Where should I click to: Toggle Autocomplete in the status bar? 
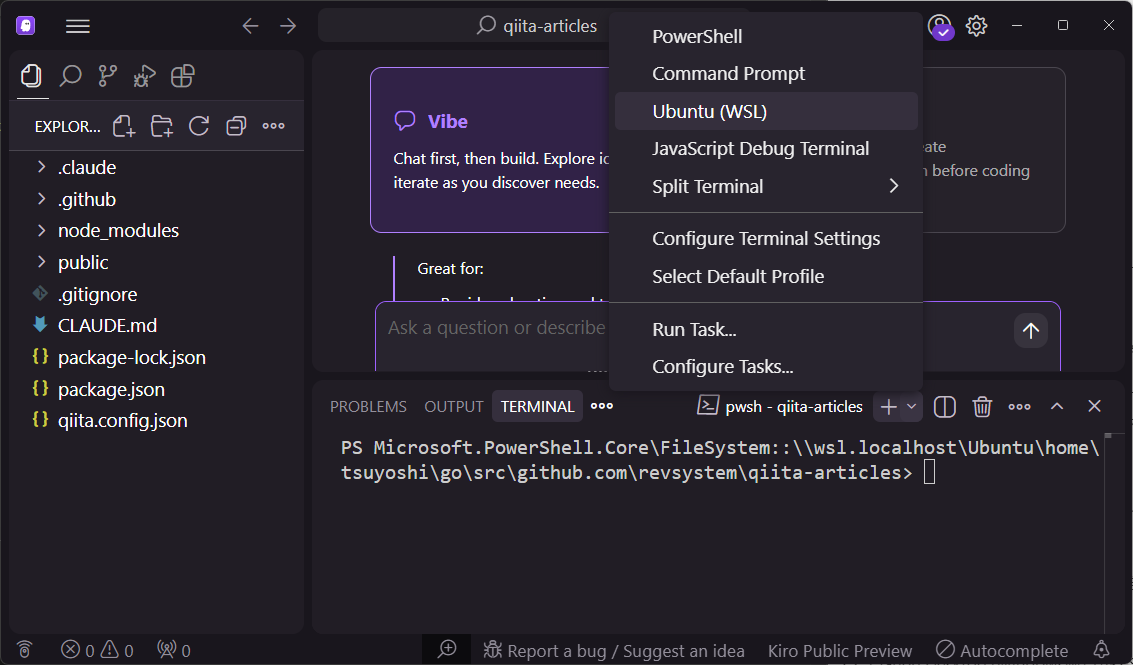[1003, 651]
